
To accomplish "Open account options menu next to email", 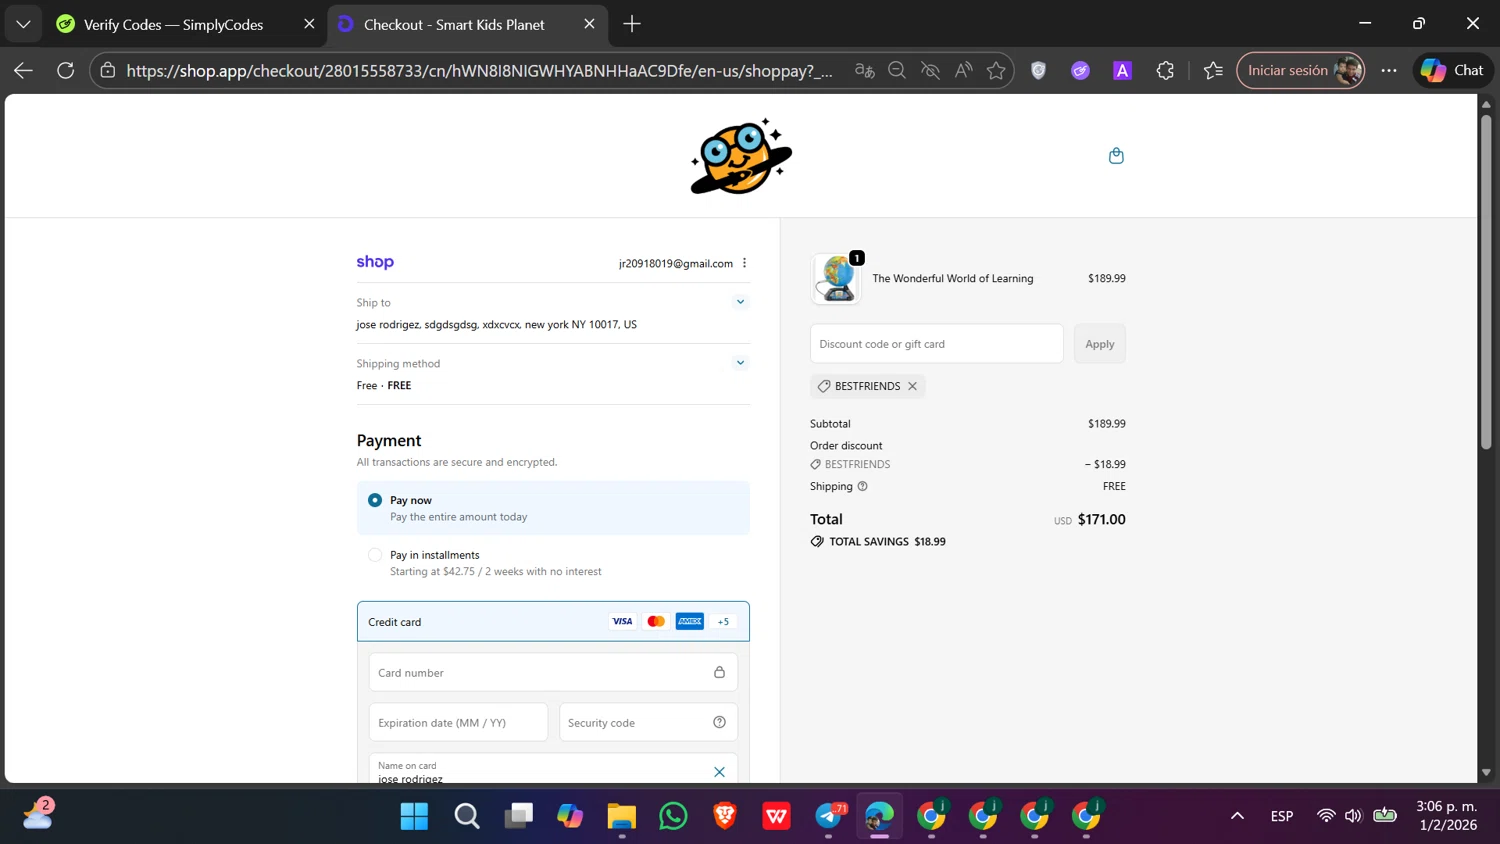I will click(744, 263).
